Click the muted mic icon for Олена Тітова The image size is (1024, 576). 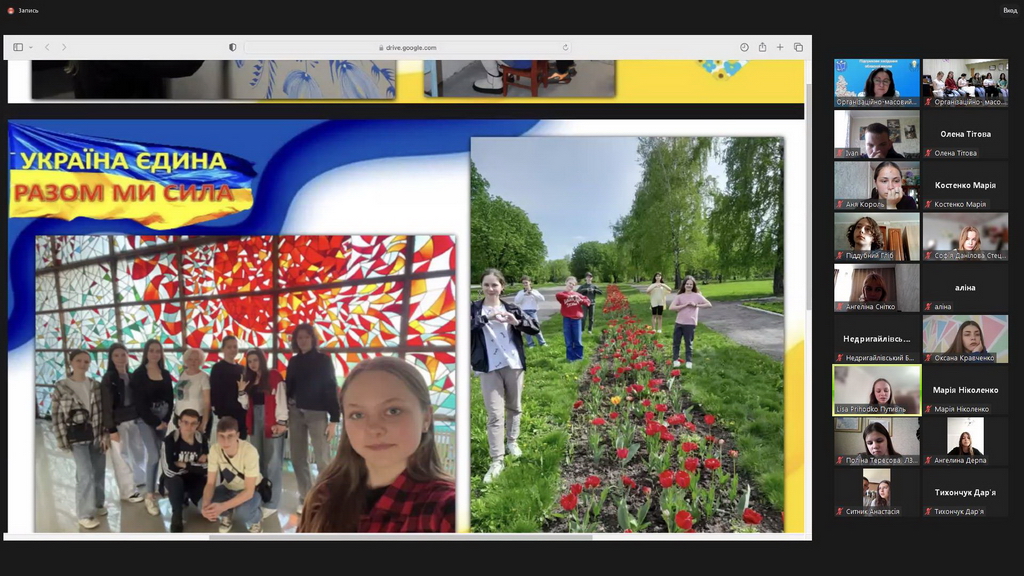click(928, 153)
